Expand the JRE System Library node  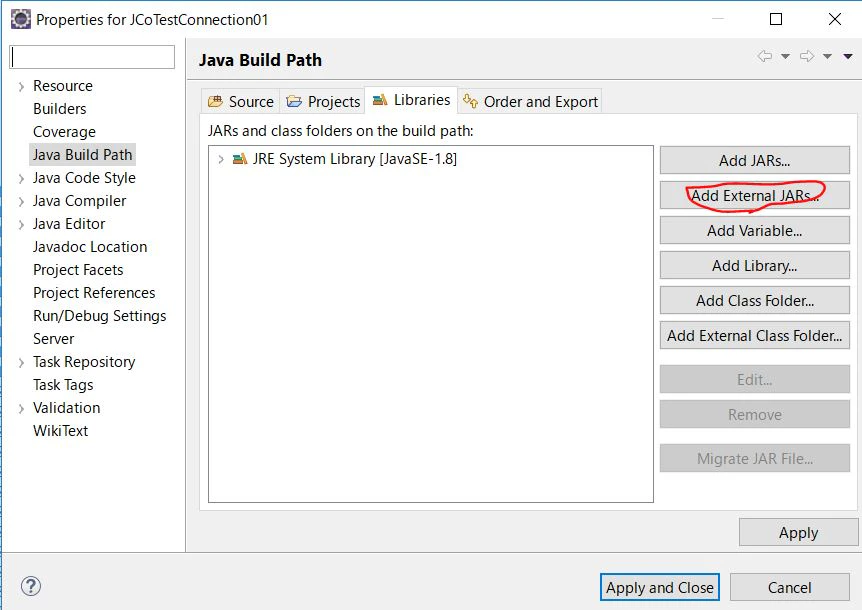click(x=221, y=159)
